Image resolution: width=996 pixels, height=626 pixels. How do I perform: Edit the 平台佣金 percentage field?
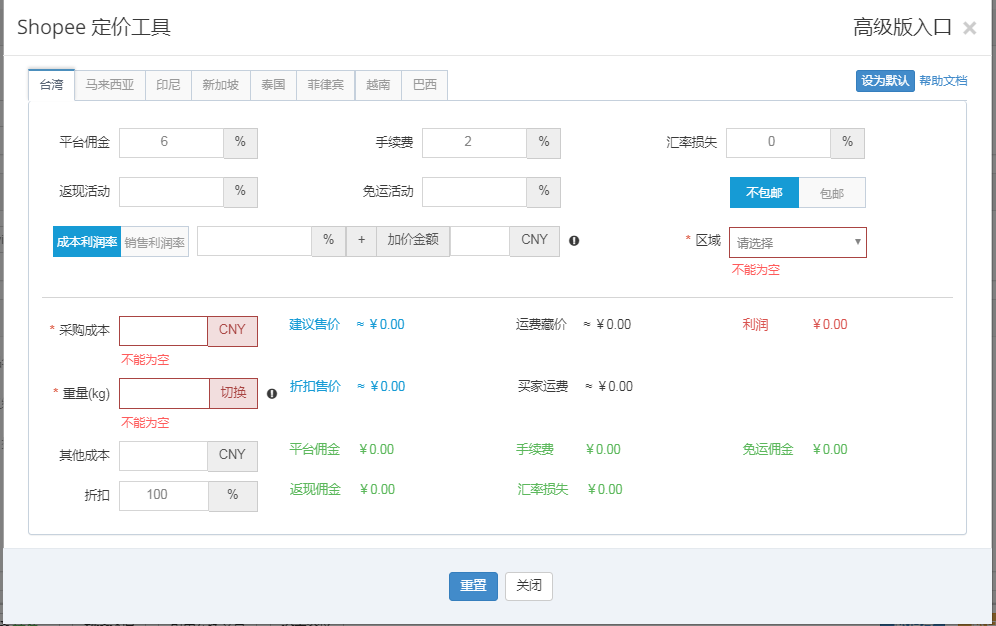[171, 142]
